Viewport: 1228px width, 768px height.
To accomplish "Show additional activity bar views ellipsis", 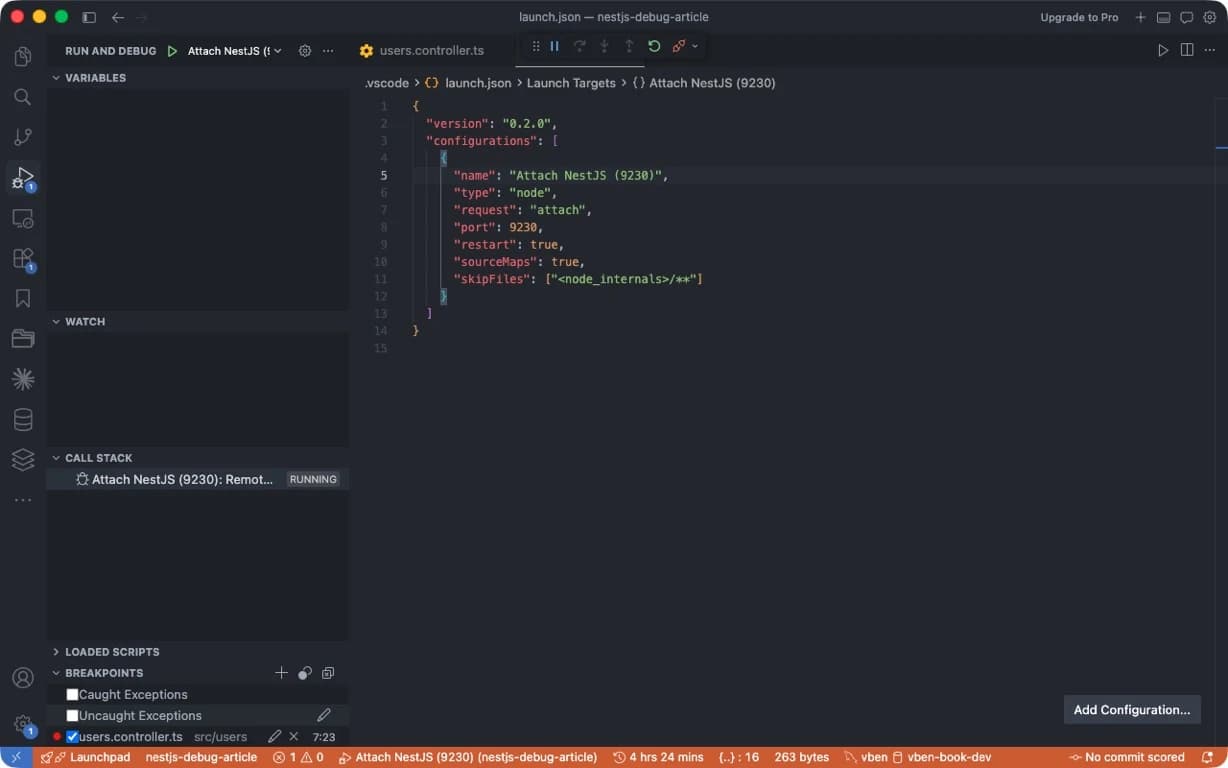I will (x=23, y=499).
